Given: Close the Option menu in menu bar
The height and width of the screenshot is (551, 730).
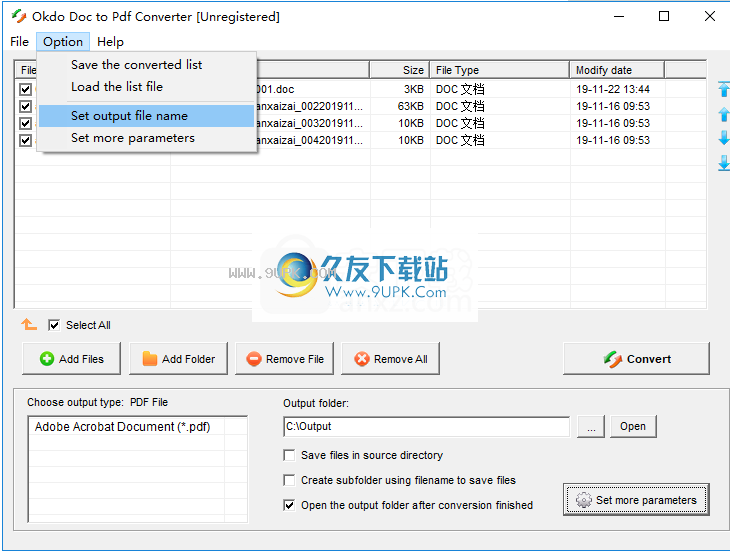Looking at the screenshot, I should coord(63,42).
